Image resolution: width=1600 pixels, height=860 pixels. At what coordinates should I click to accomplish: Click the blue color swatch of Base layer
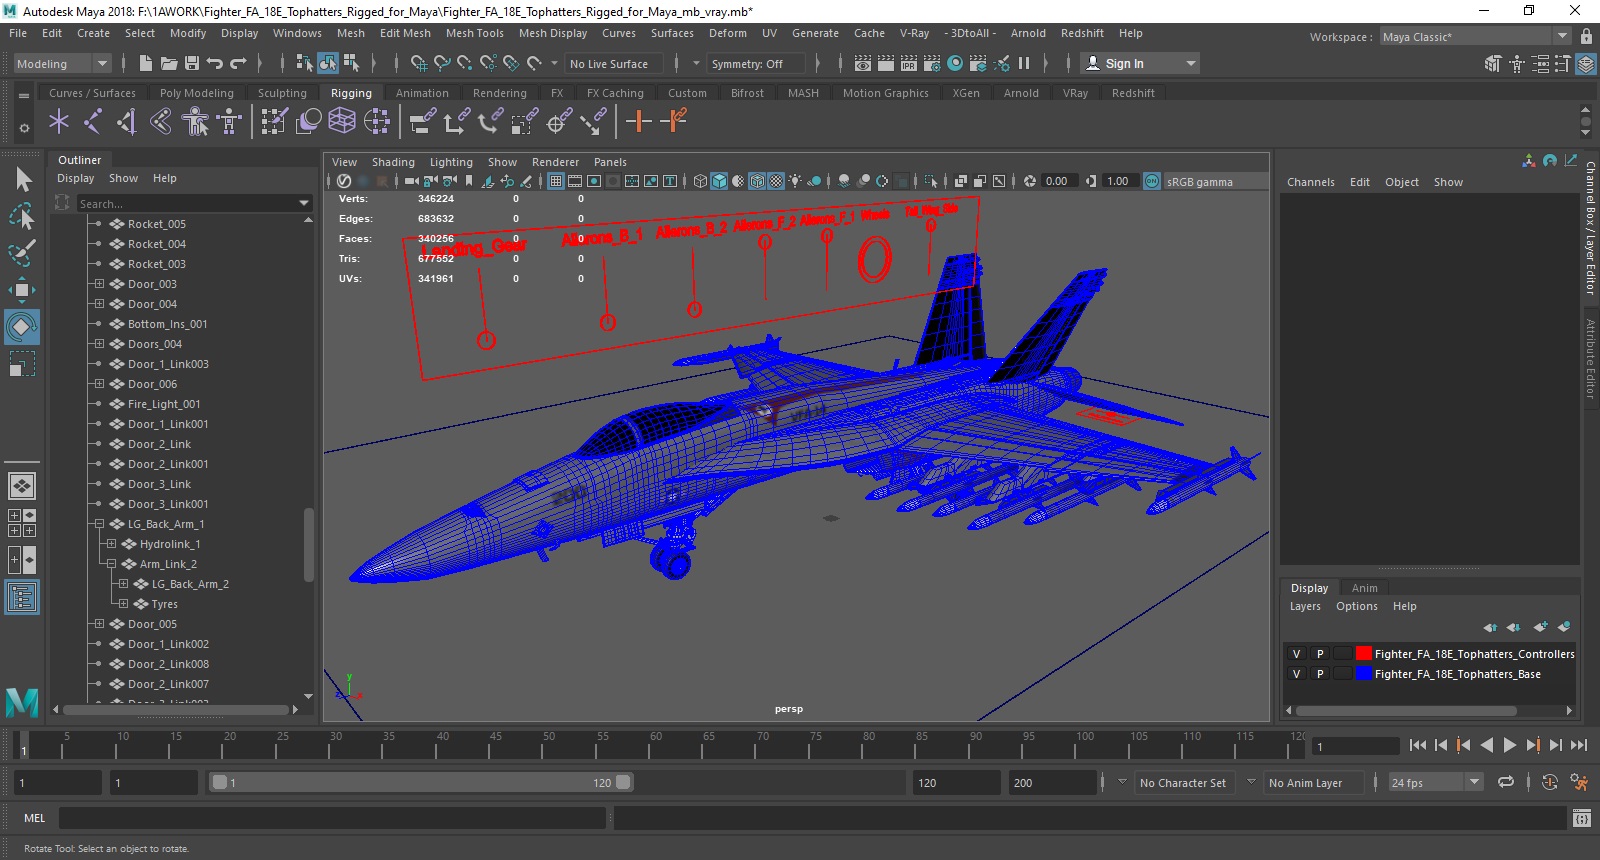(1363, 674)
